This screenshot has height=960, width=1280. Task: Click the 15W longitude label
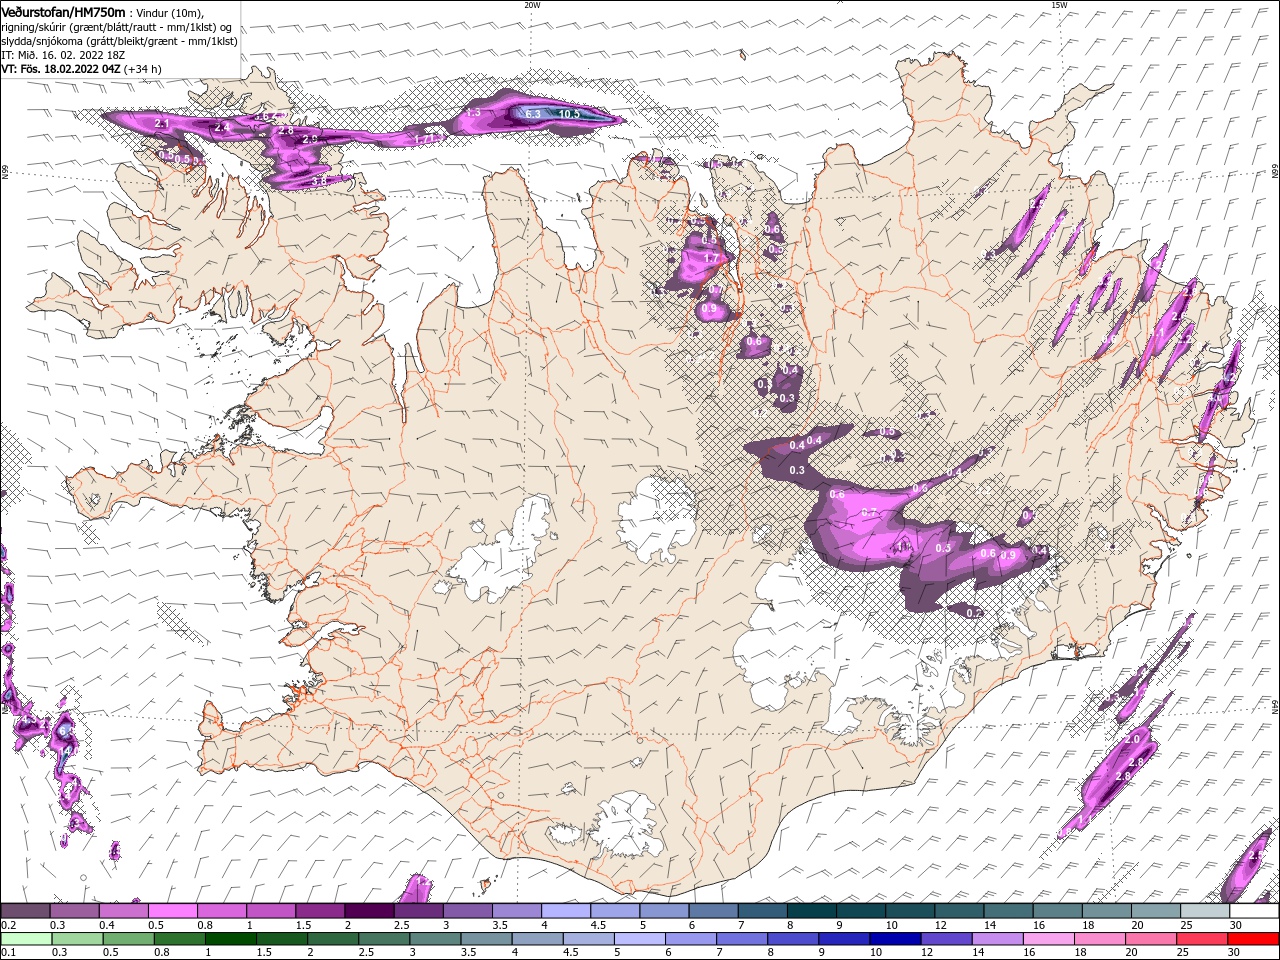click(x=1059, y=5)
